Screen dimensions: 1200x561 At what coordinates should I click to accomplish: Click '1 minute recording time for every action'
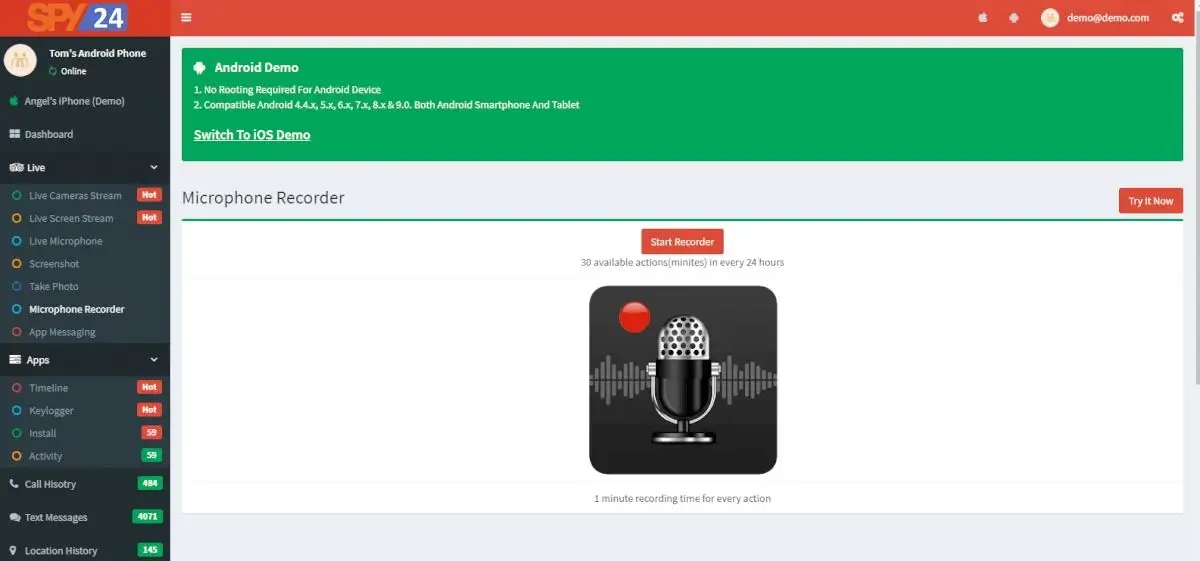[682, 498]
